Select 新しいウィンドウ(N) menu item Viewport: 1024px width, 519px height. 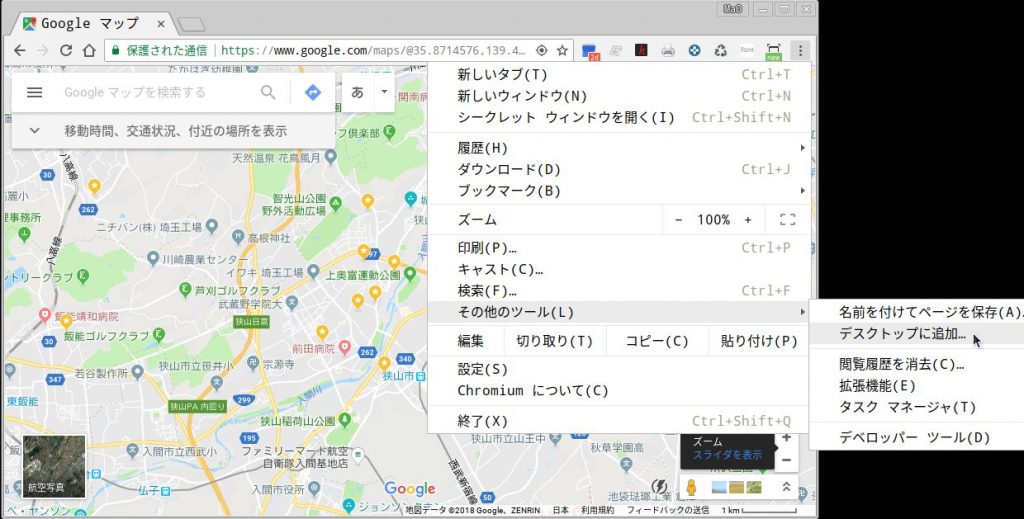(620, 96)
